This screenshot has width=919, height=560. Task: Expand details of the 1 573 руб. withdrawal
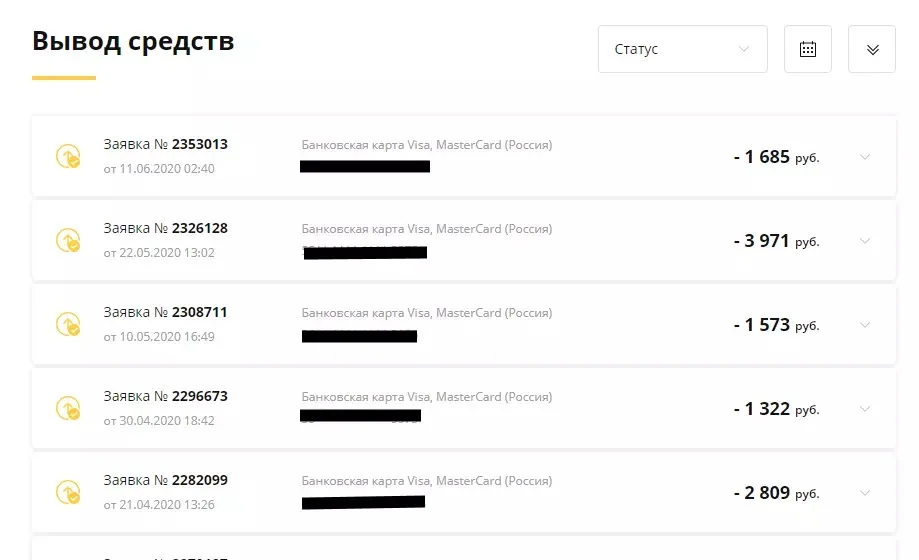(865, 325)
